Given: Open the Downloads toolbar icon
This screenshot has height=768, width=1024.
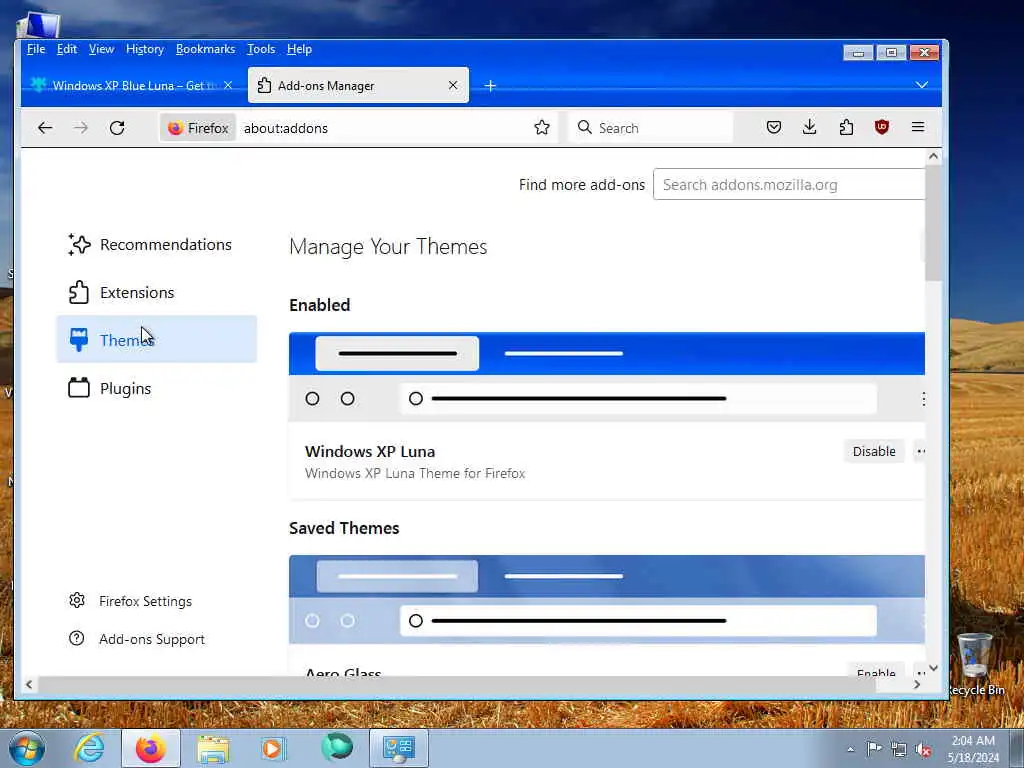Looking at the screenshot, I should coord(809,127).
